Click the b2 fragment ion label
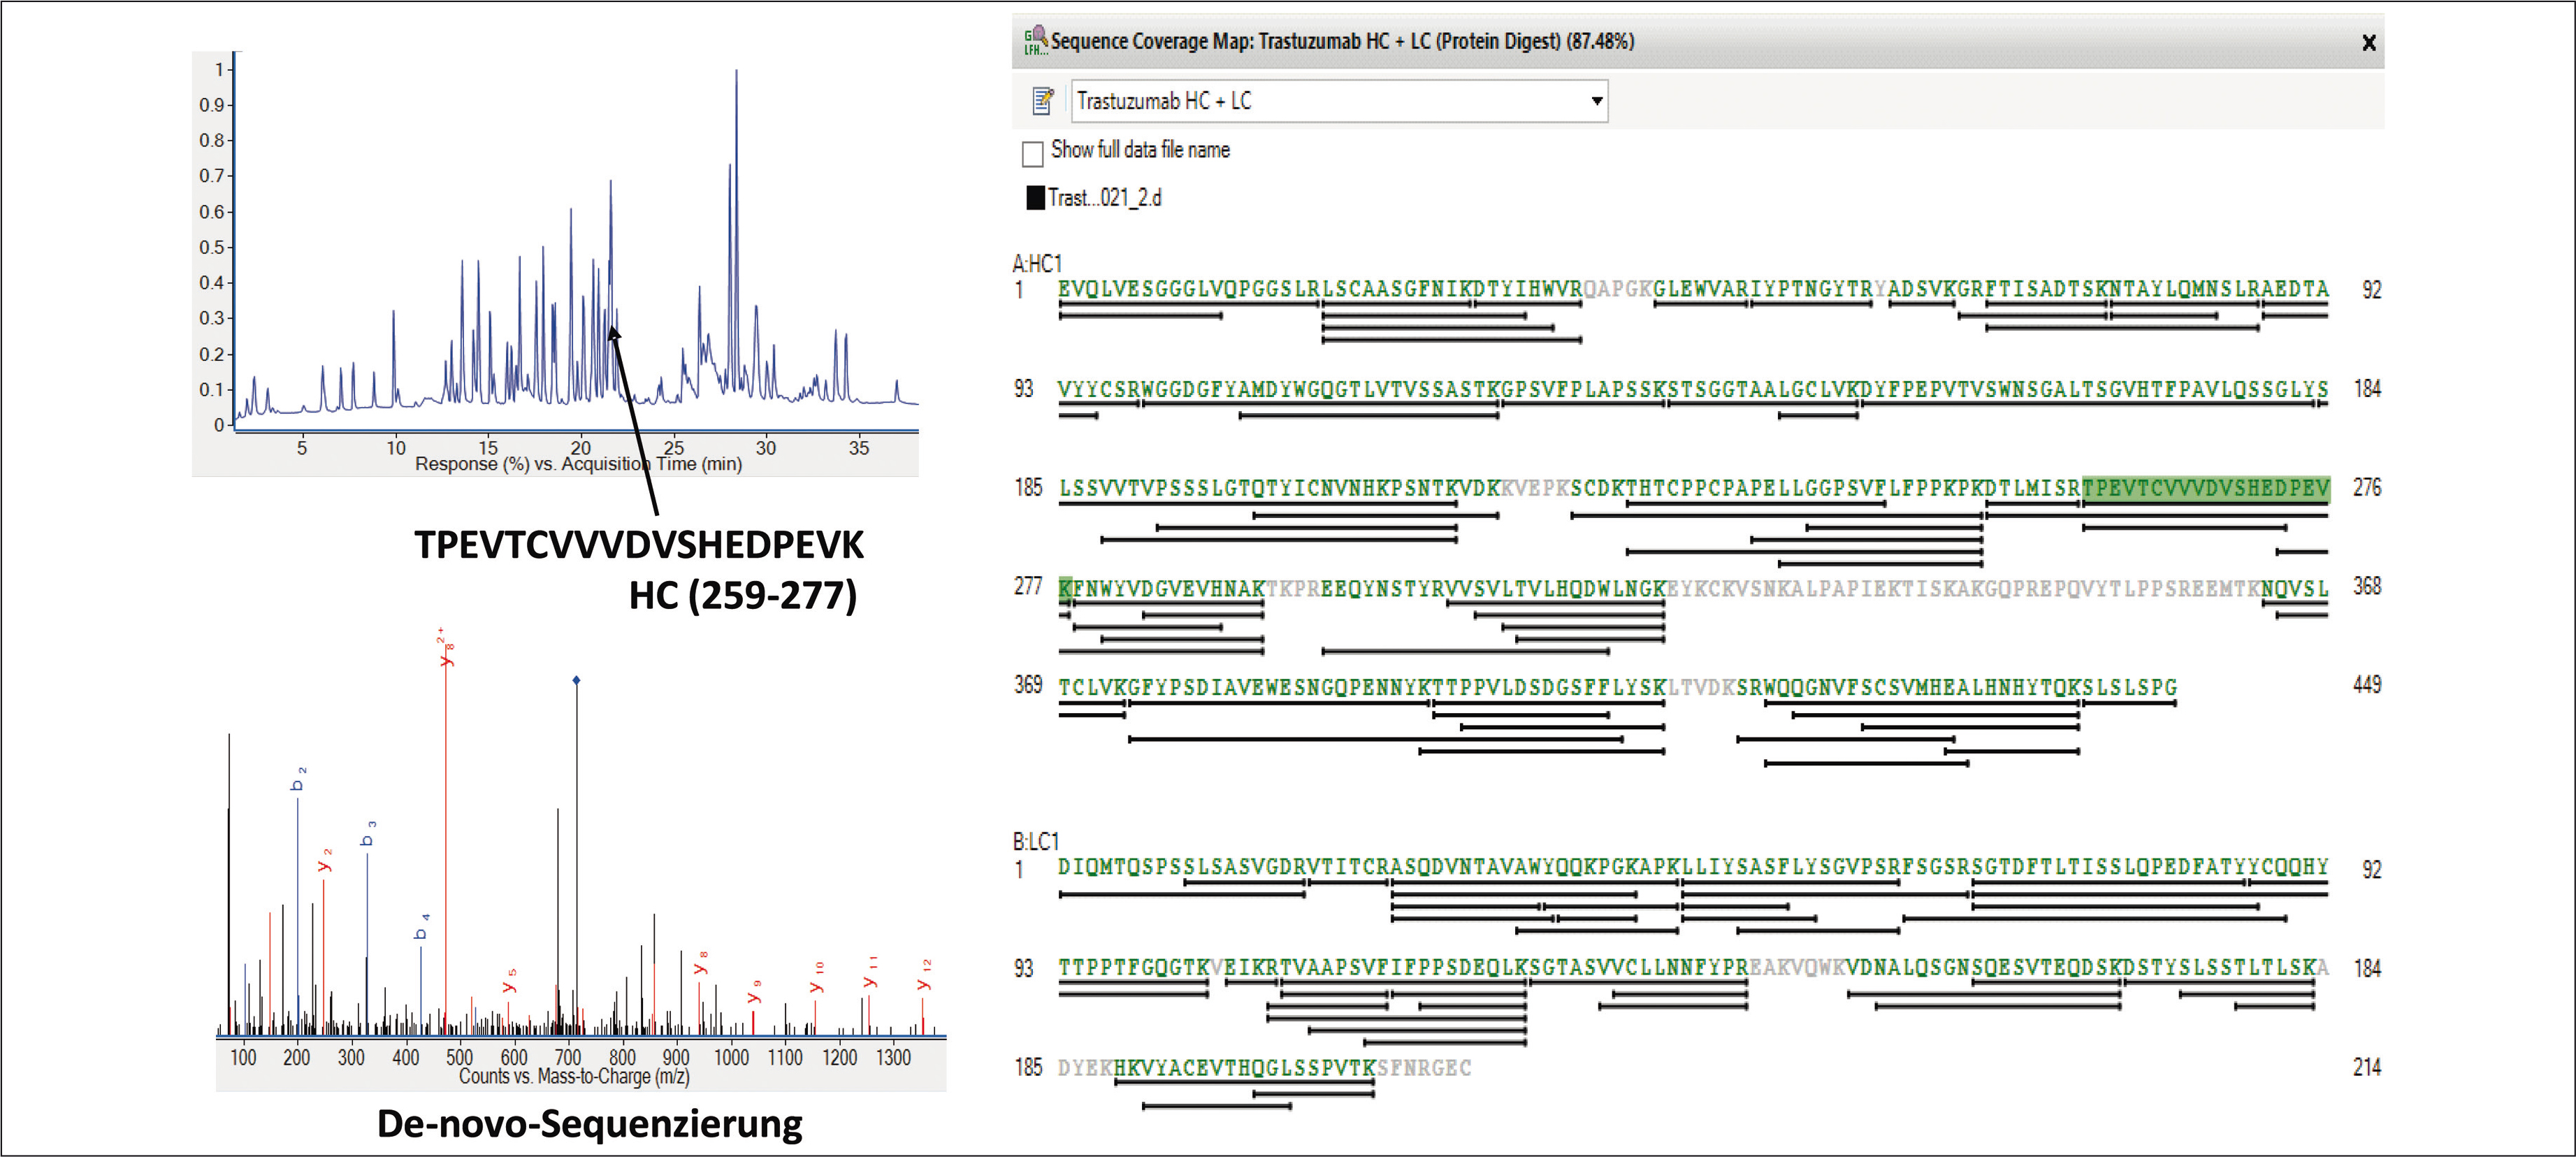This screenshot has width=2576, height=1157. (x=298, y=779)
